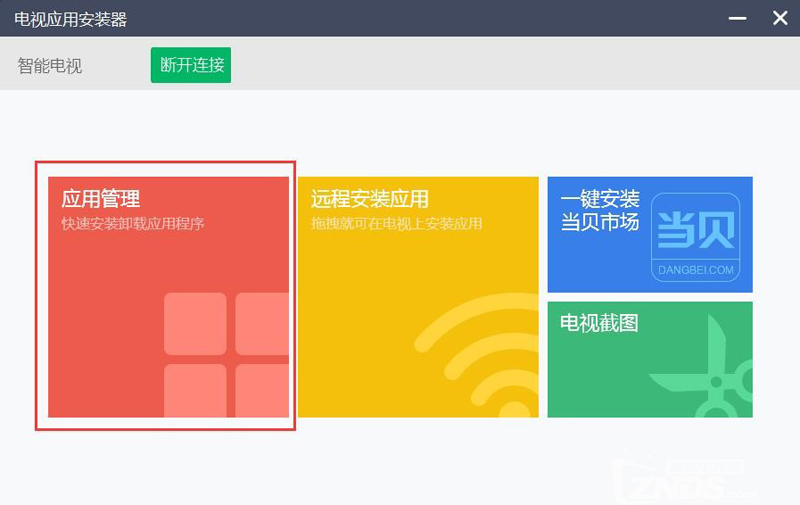The height and width of the screenshot is (505, 800).
Task: Close the 电视应用安装器 window
Action: pos(780,18)
